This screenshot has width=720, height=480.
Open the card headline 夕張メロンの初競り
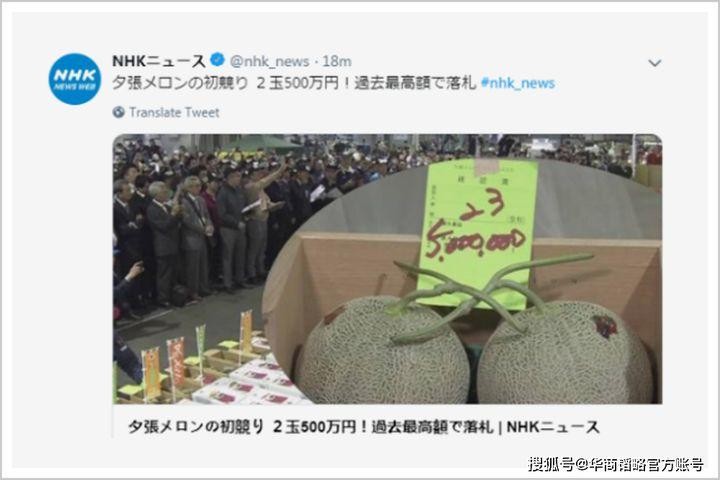[x=196, y=427]
